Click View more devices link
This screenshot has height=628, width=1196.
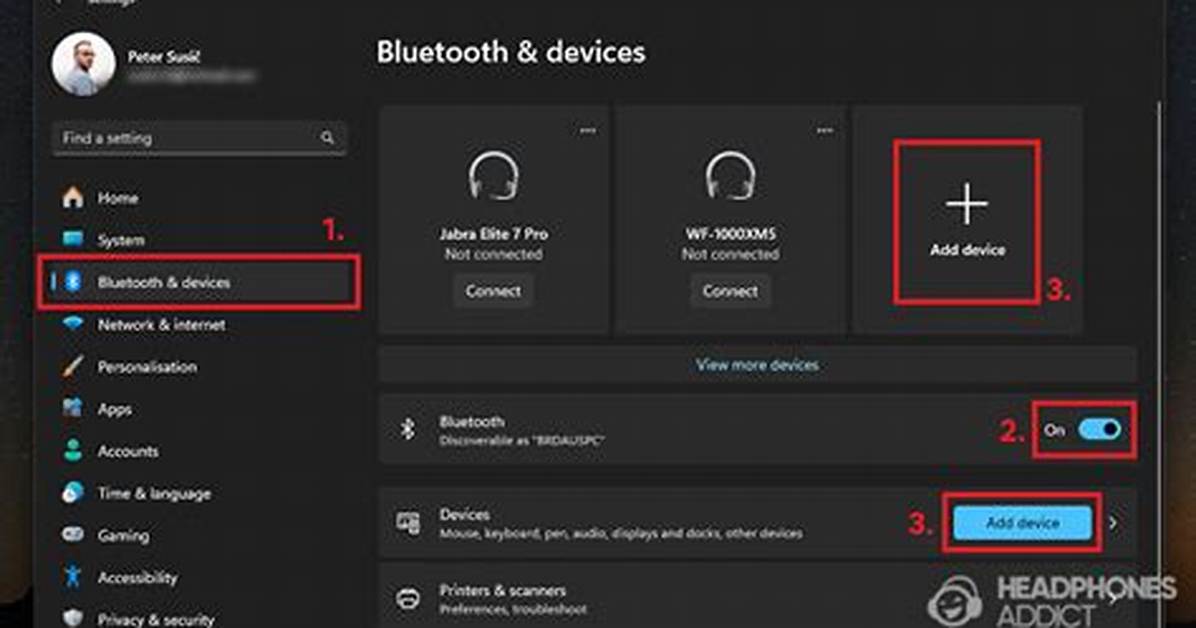(x=757, y=365)
